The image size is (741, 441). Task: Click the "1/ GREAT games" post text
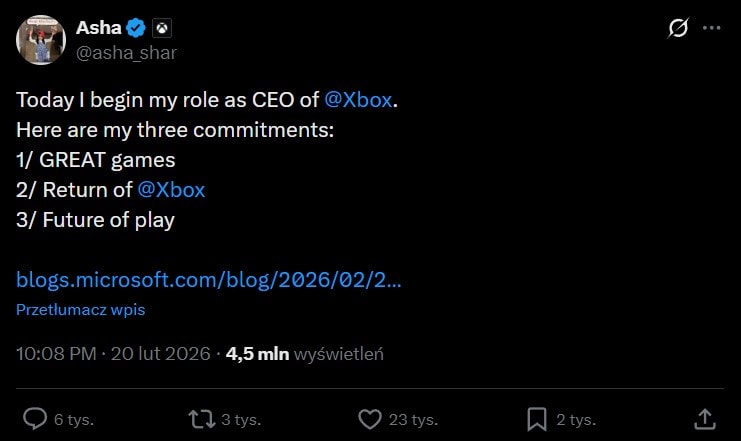pyautogui.click(x=95, y=160)
